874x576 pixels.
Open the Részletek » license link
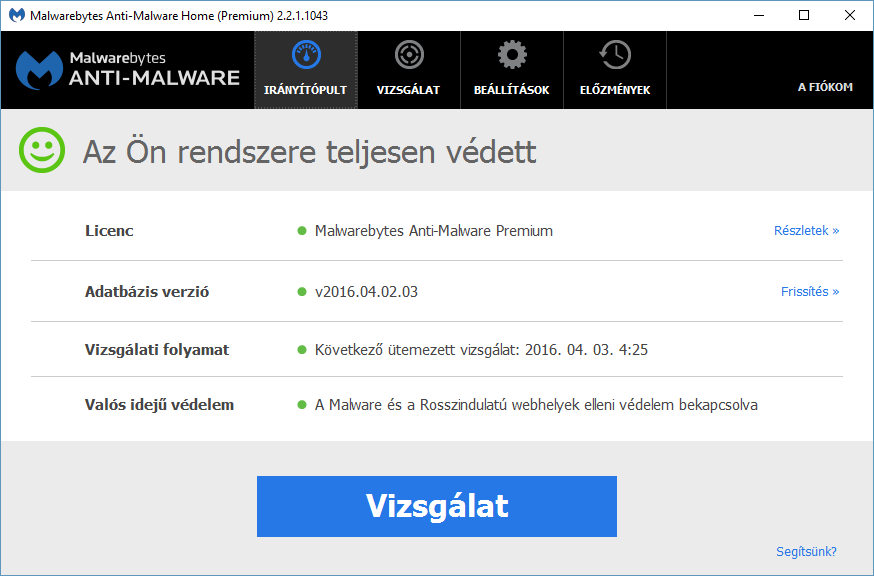[807, 231]
